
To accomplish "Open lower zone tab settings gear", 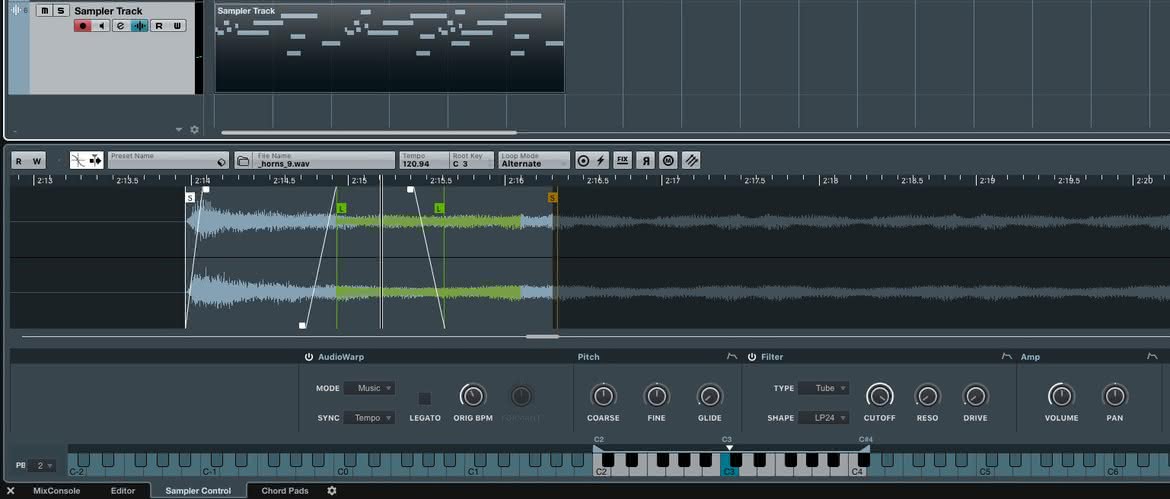I will (332, 491).
